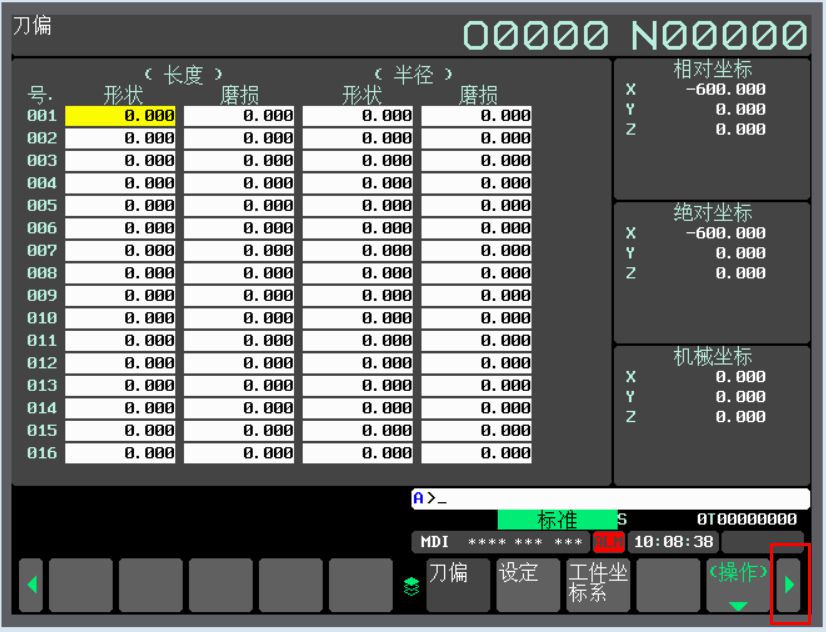This screenshot has height=632, width=826.
Task: Click the (长度) column group header
Action: (183, 75)
